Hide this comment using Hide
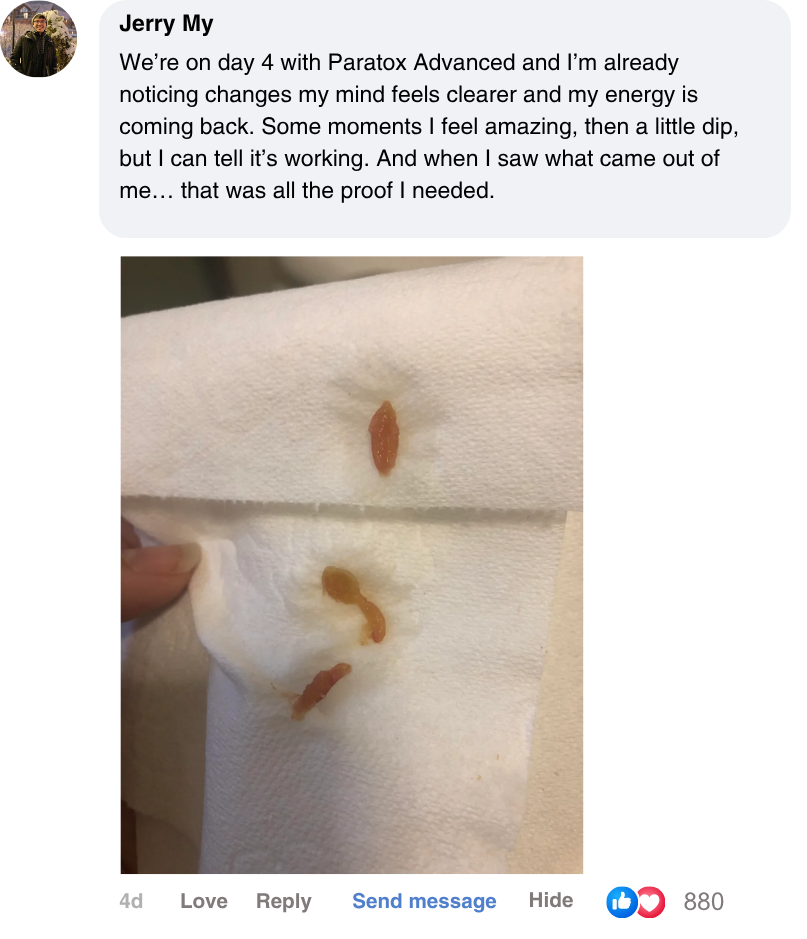 tap(551, 900)
